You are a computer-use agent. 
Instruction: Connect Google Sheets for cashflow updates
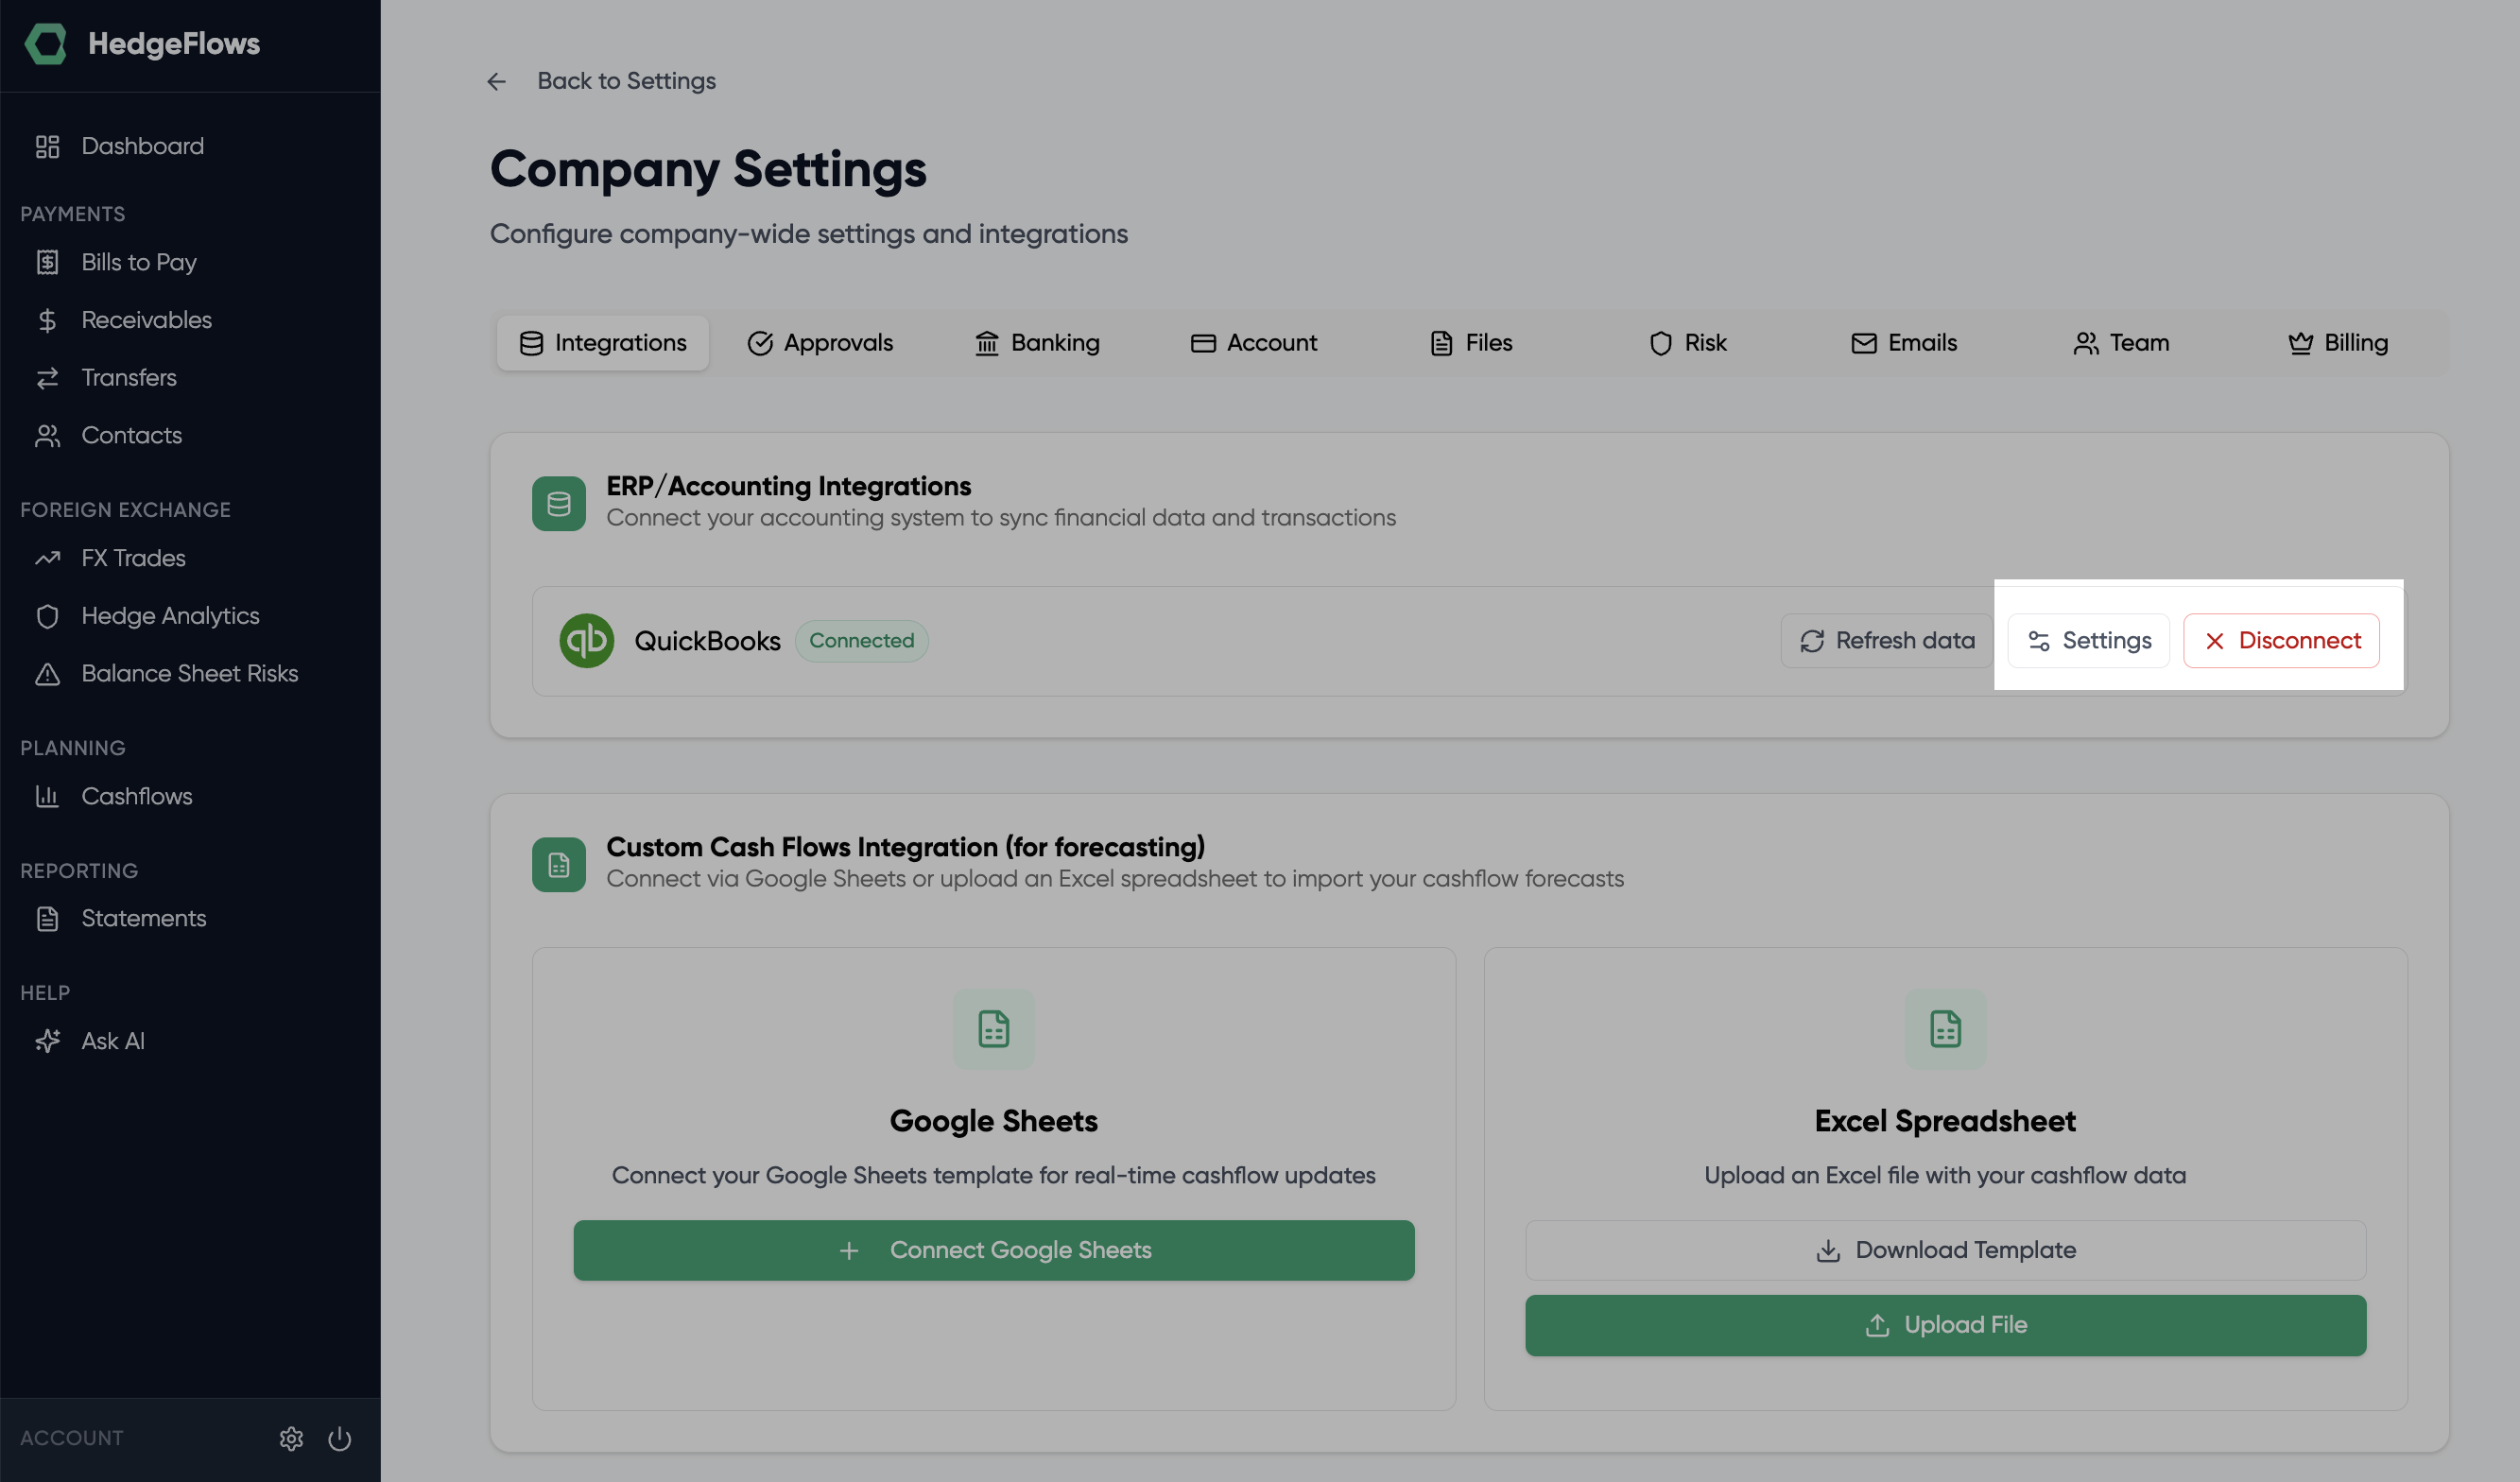[x=993, y=1250]
